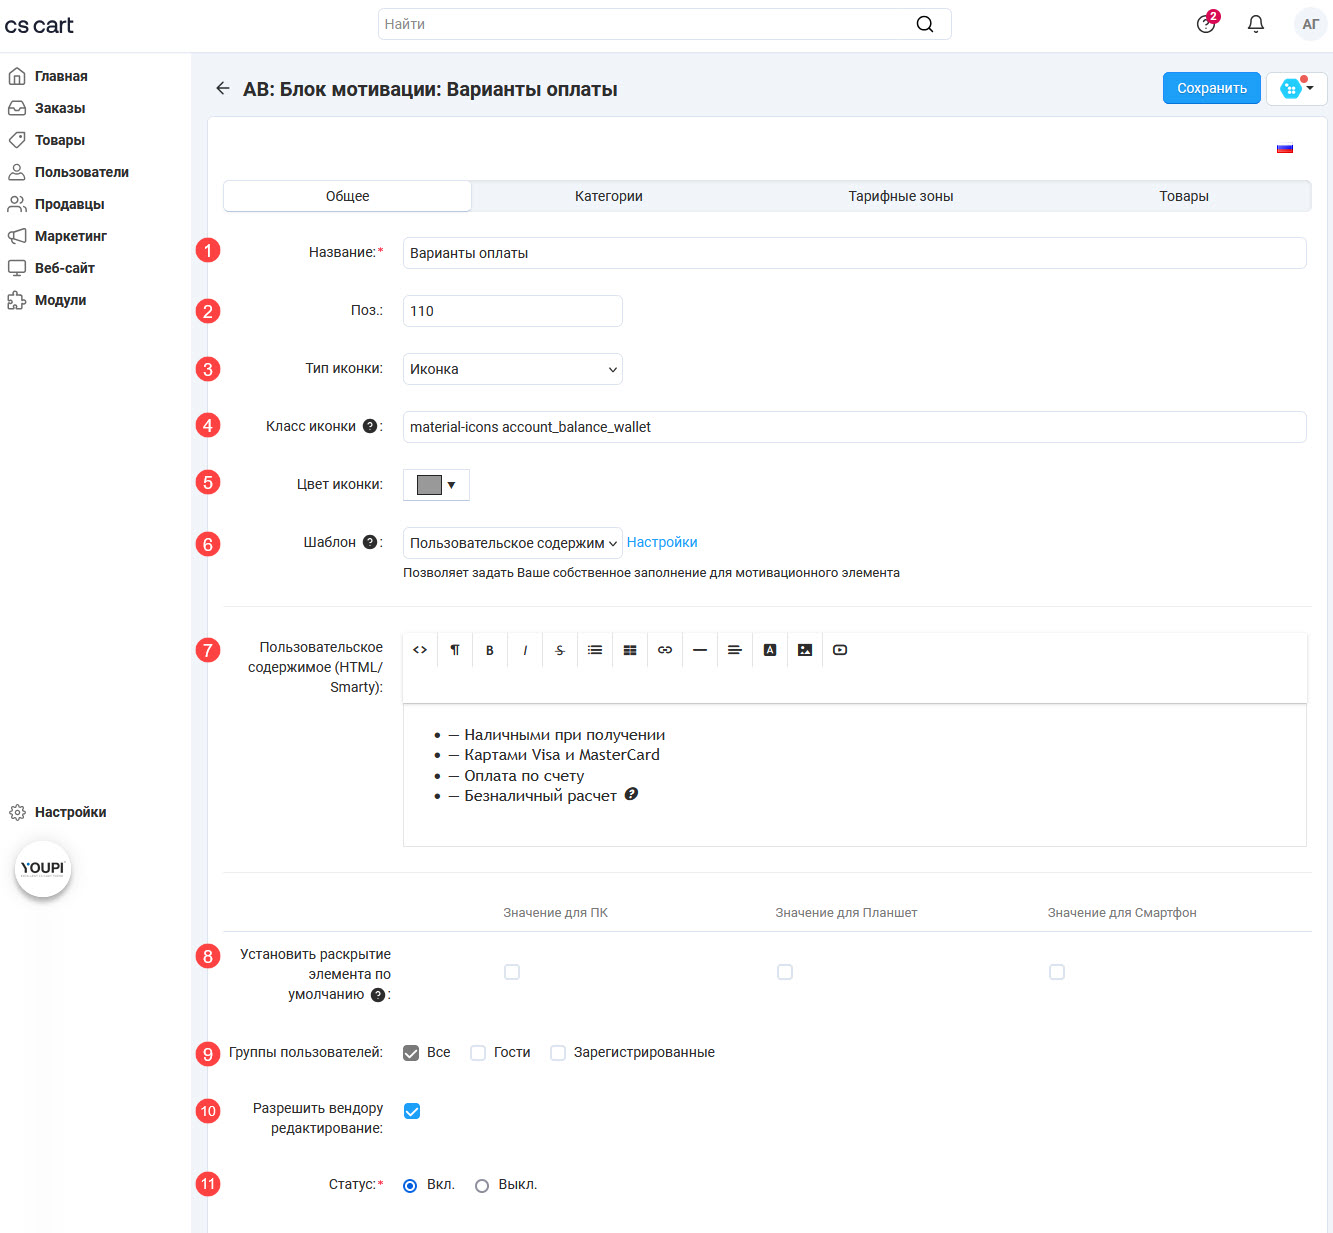
Task: Select the Выкл. status radio button
Action: coord(482,1186)
